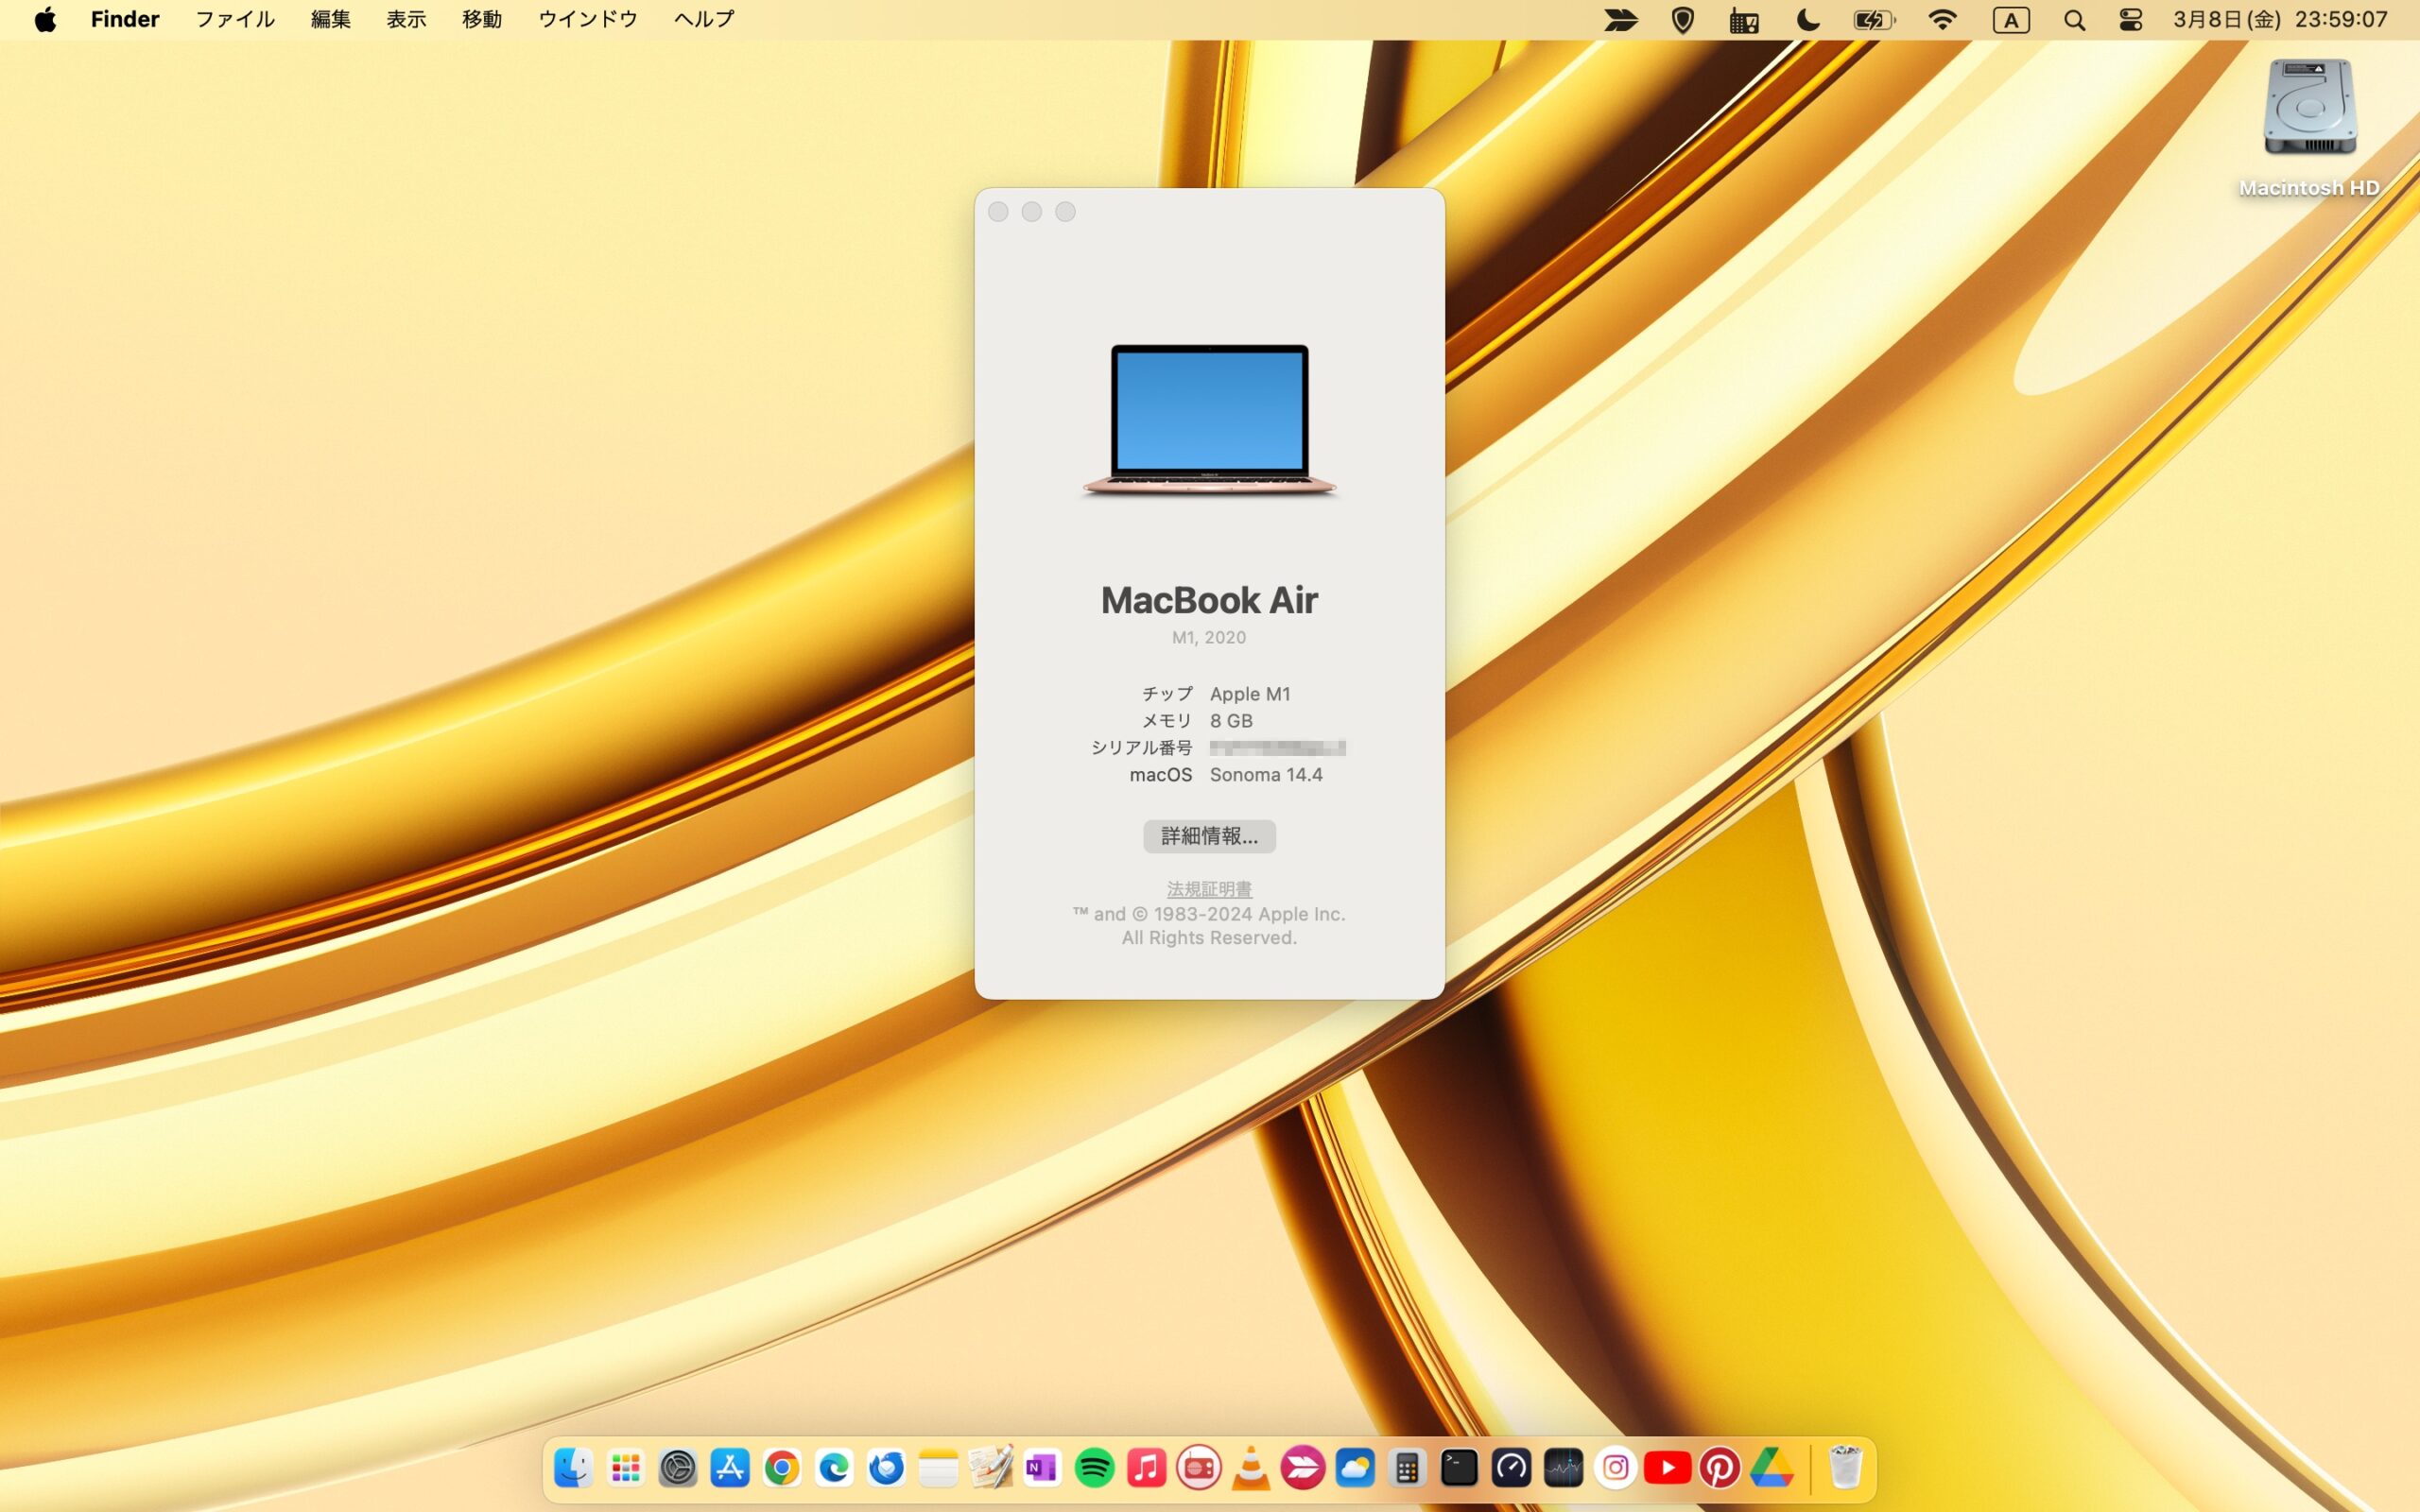2420x1512 pixels.
Task: Launch Microsoft OneNote from the Dock
Action: pyautogui.click(x=1042, y=1468)
